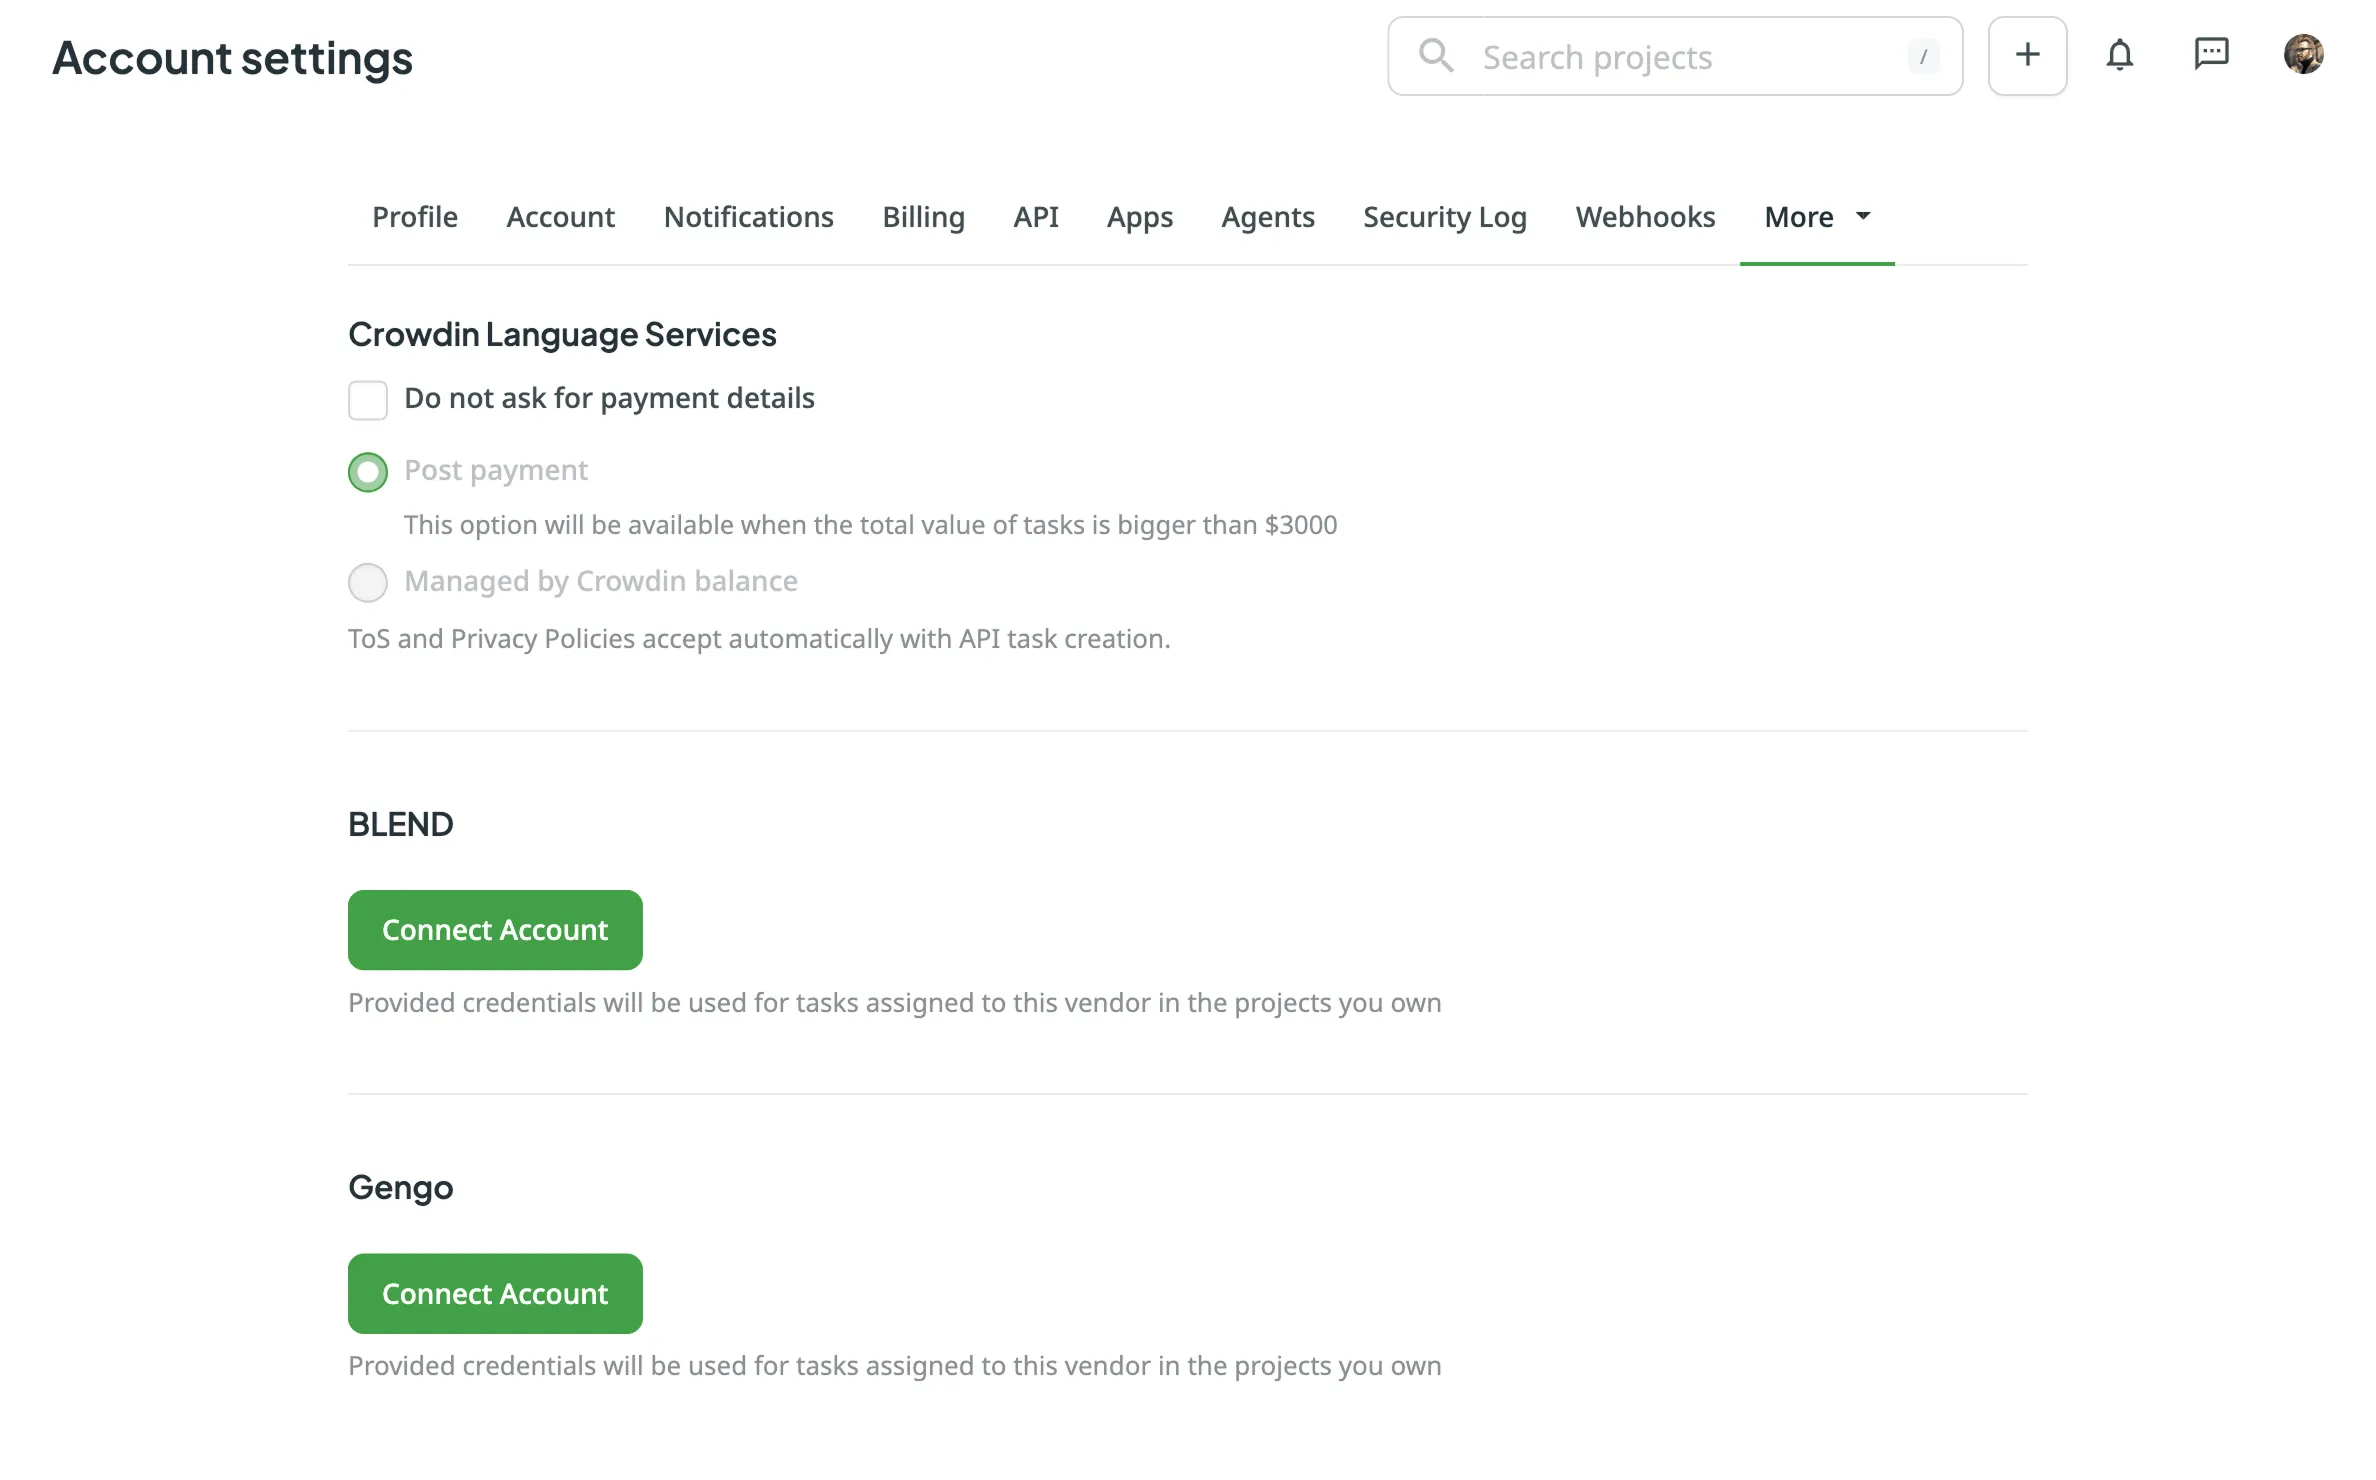Click the search magnifier icon

point(1437,56)
